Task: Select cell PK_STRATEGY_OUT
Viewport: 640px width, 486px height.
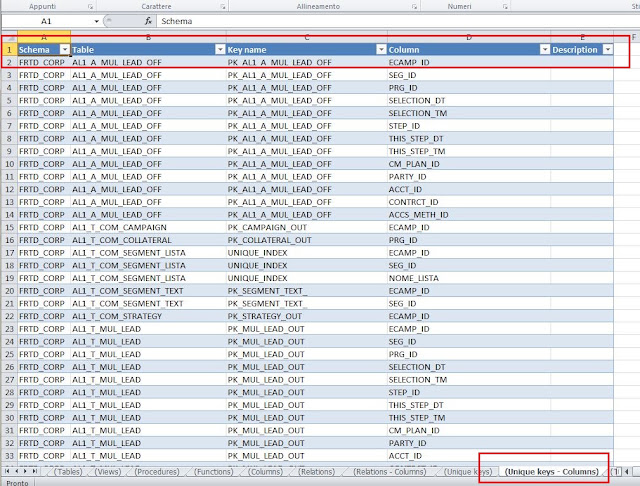Action: pos(307,316)
